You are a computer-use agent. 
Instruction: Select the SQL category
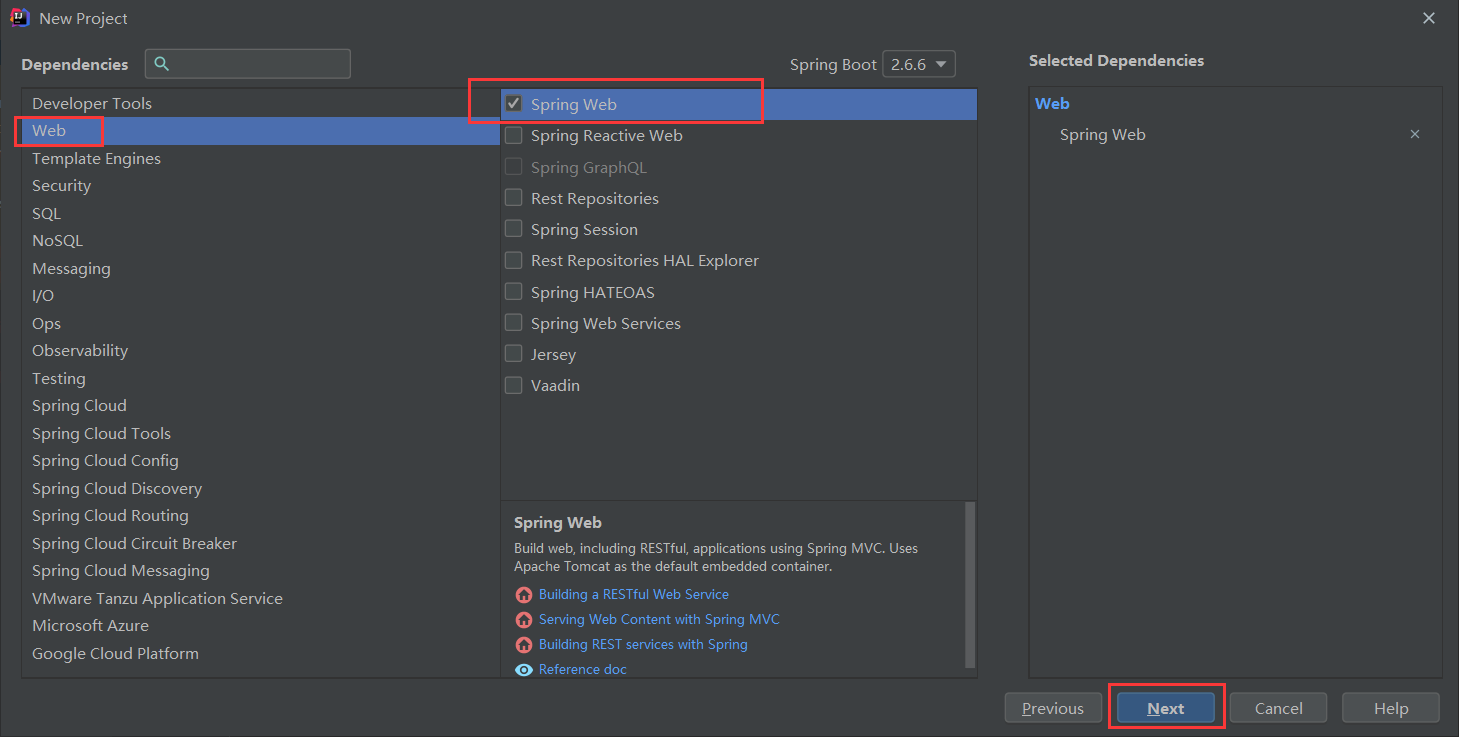260,213
